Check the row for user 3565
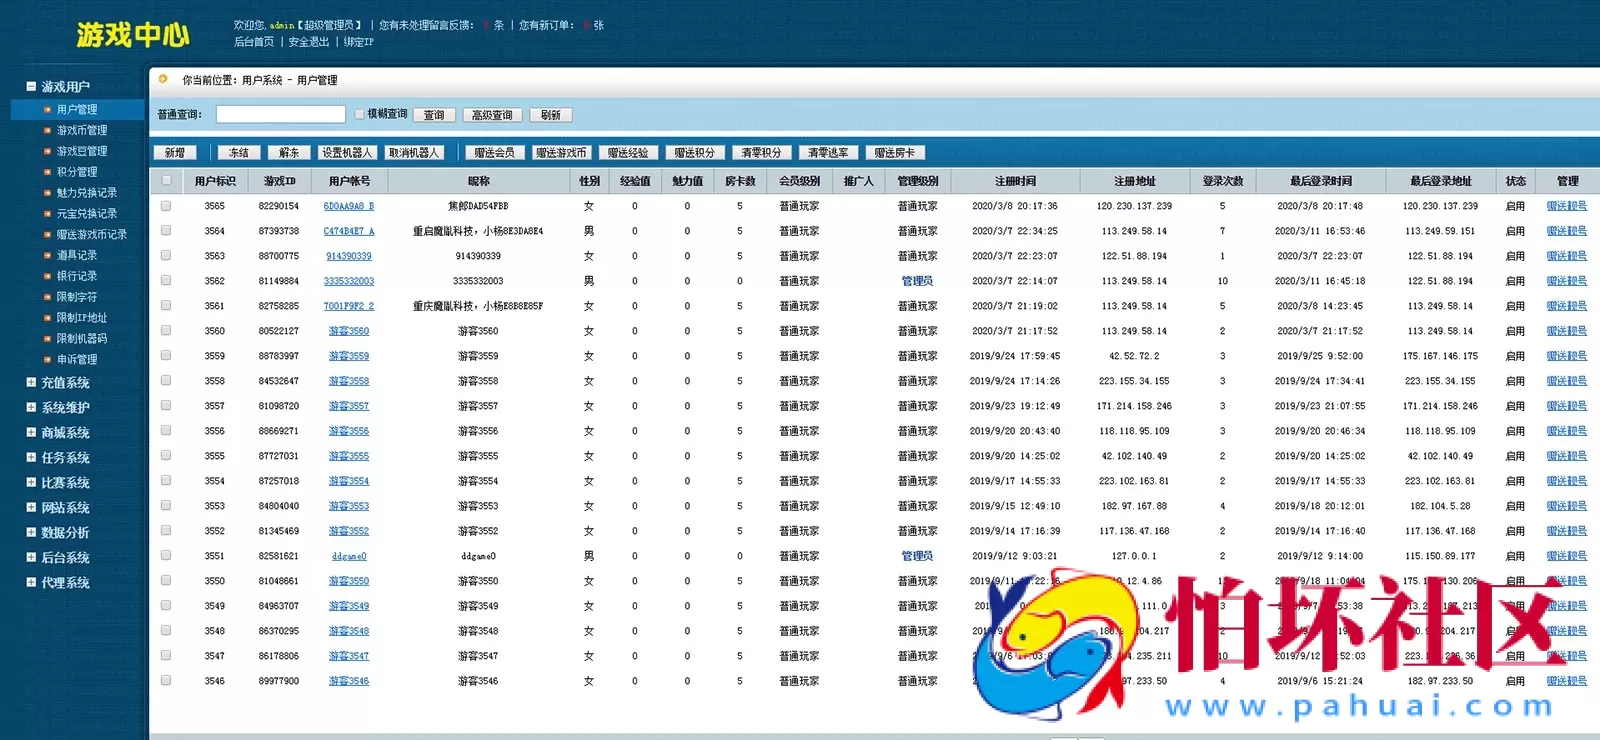This screenshot has height=740, width=1600. click(166, 206)
